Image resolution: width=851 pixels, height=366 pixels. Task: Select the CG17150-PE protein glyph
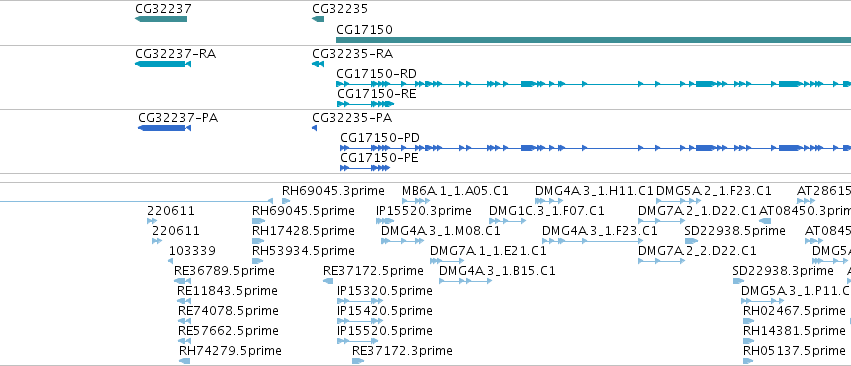tap(365, 168)
